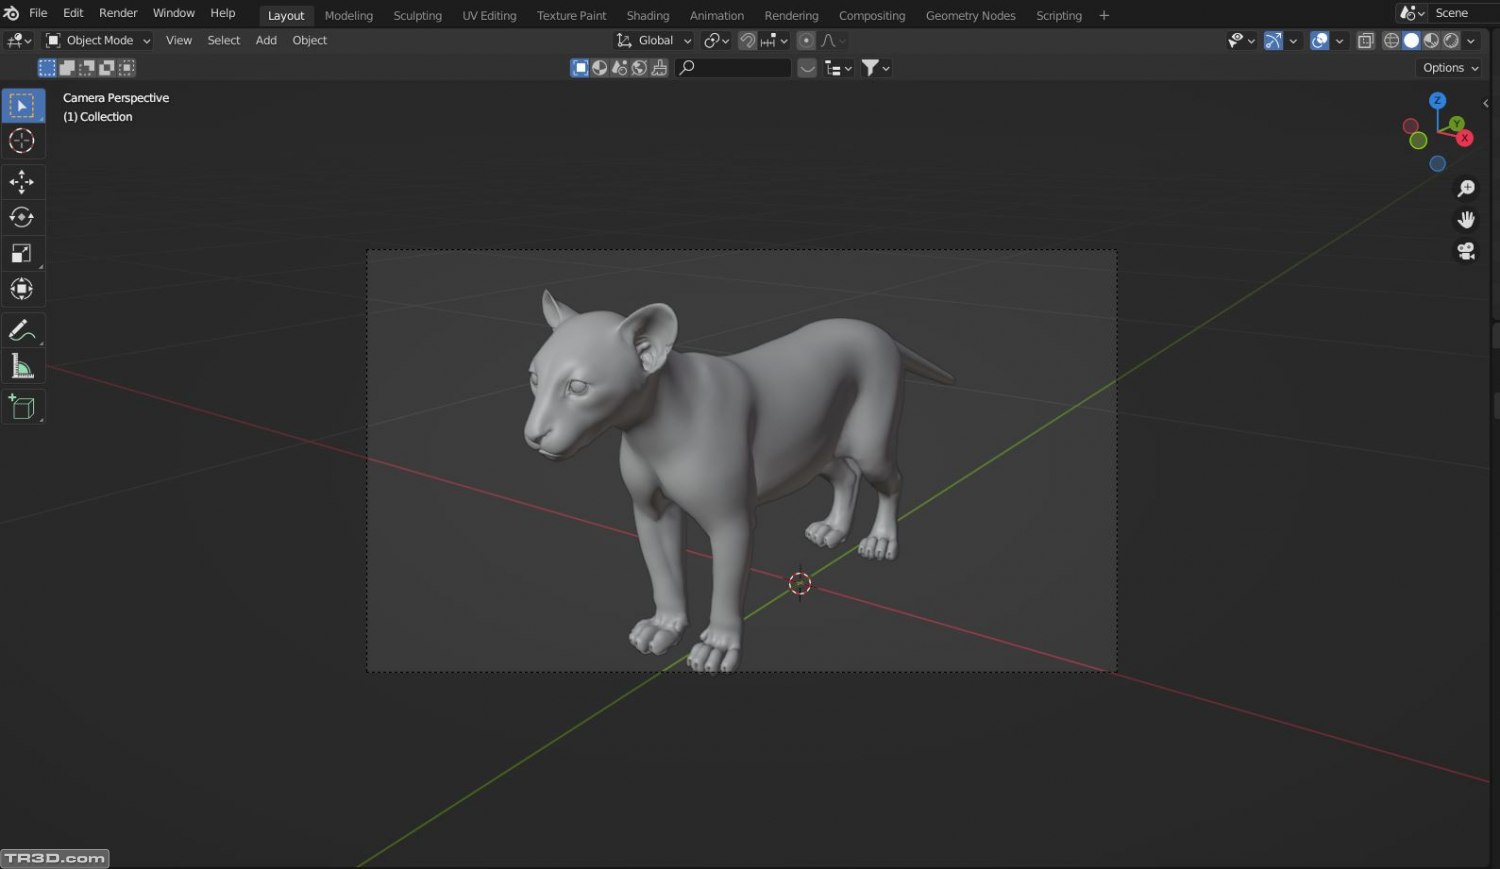The image size is (1500, 869).
Task: Expand the Global transform orientation dropdown
Action: 655,41
